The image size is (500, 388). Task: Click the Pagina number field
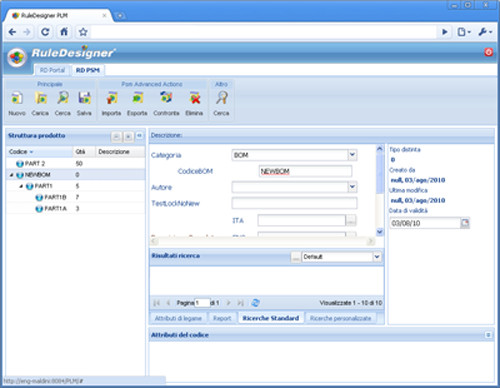(x=202, y=303)
